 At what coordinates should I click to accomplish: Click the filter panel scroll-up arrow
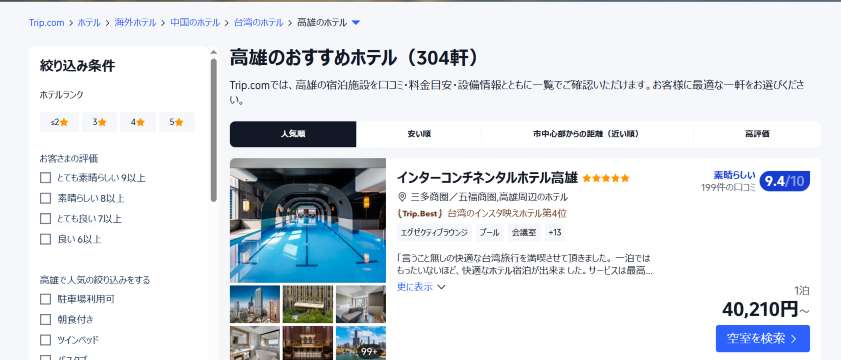(x=213, y=52)
